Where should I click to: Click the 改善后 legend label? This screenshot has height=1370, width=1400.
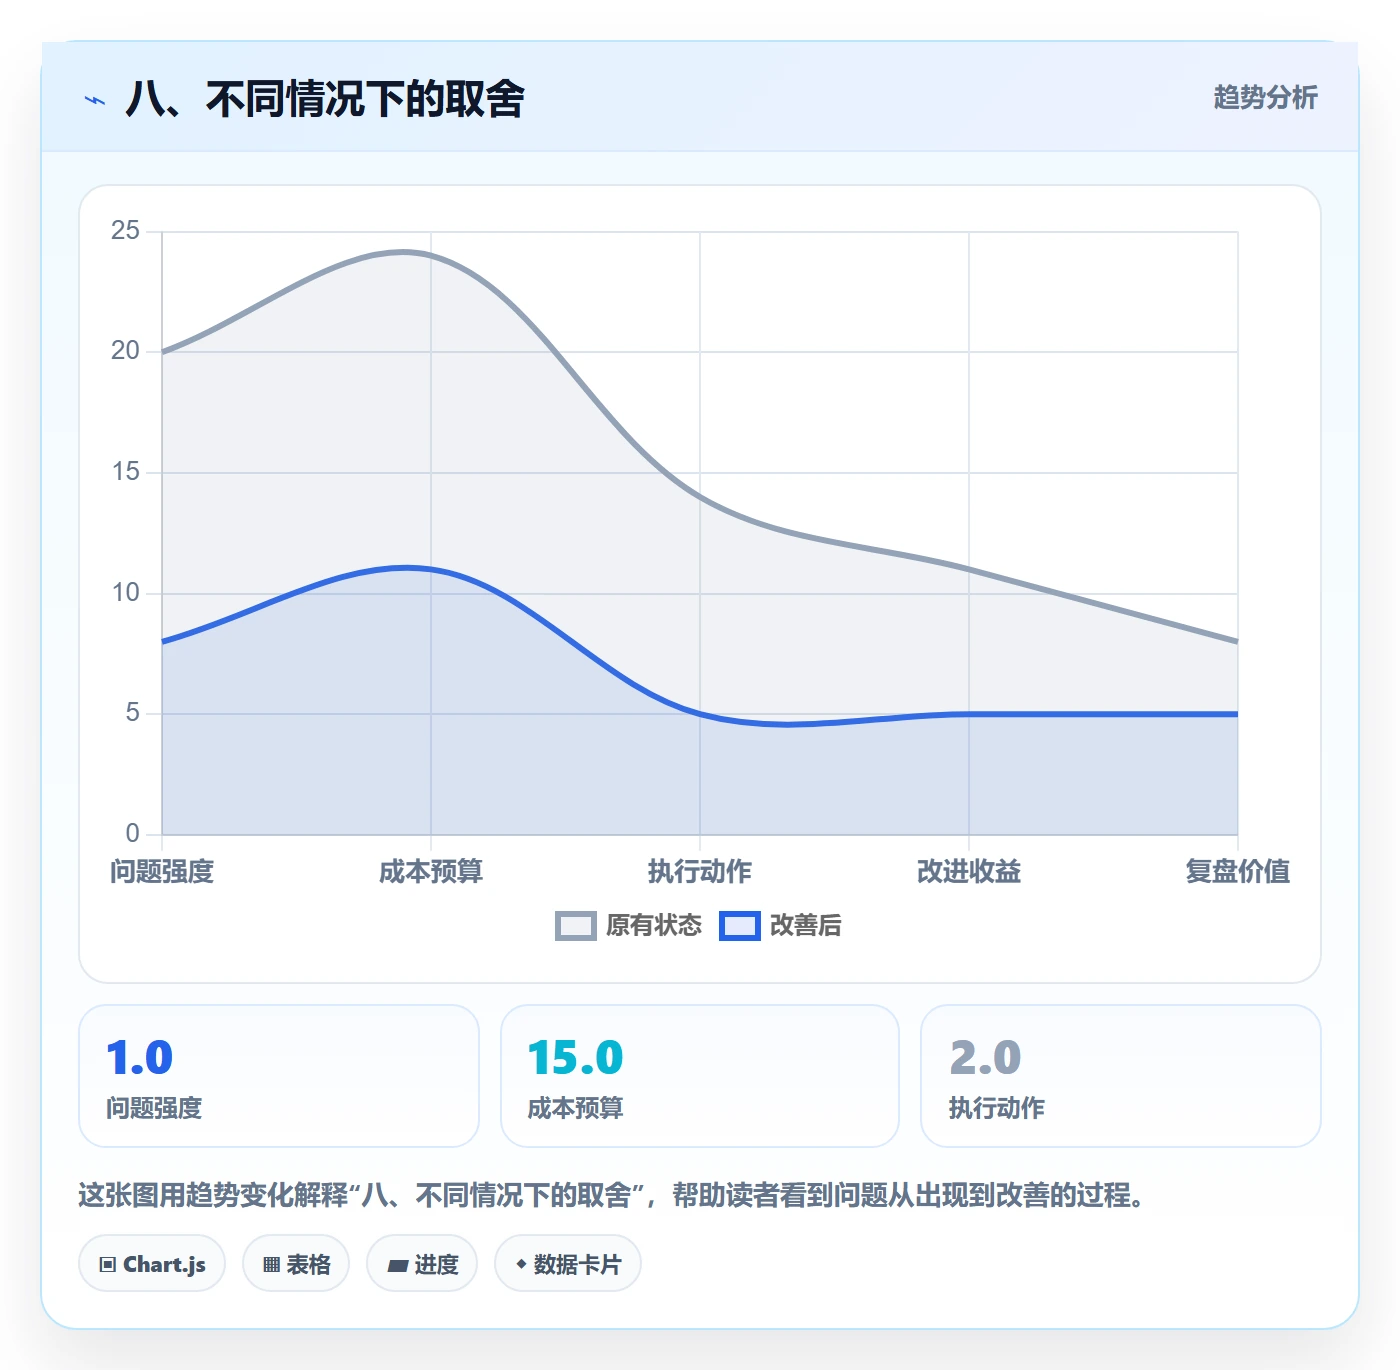tap(805, 925)
